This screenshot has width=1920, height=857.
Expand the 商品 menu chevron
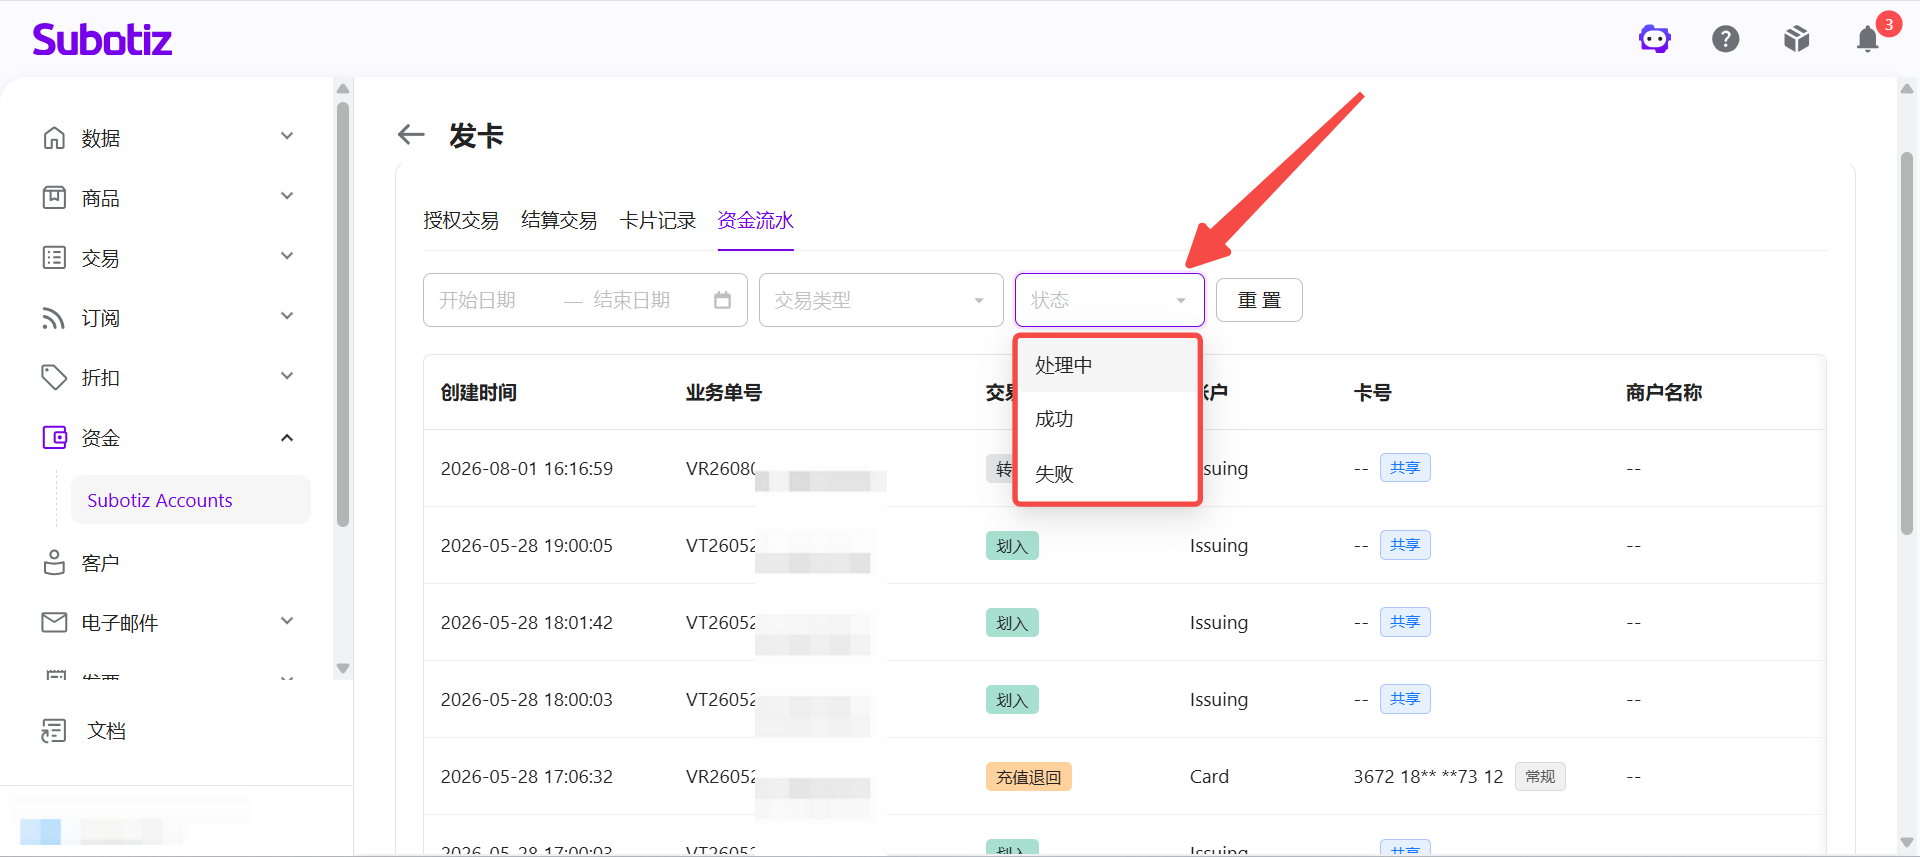tap(287, 196)
